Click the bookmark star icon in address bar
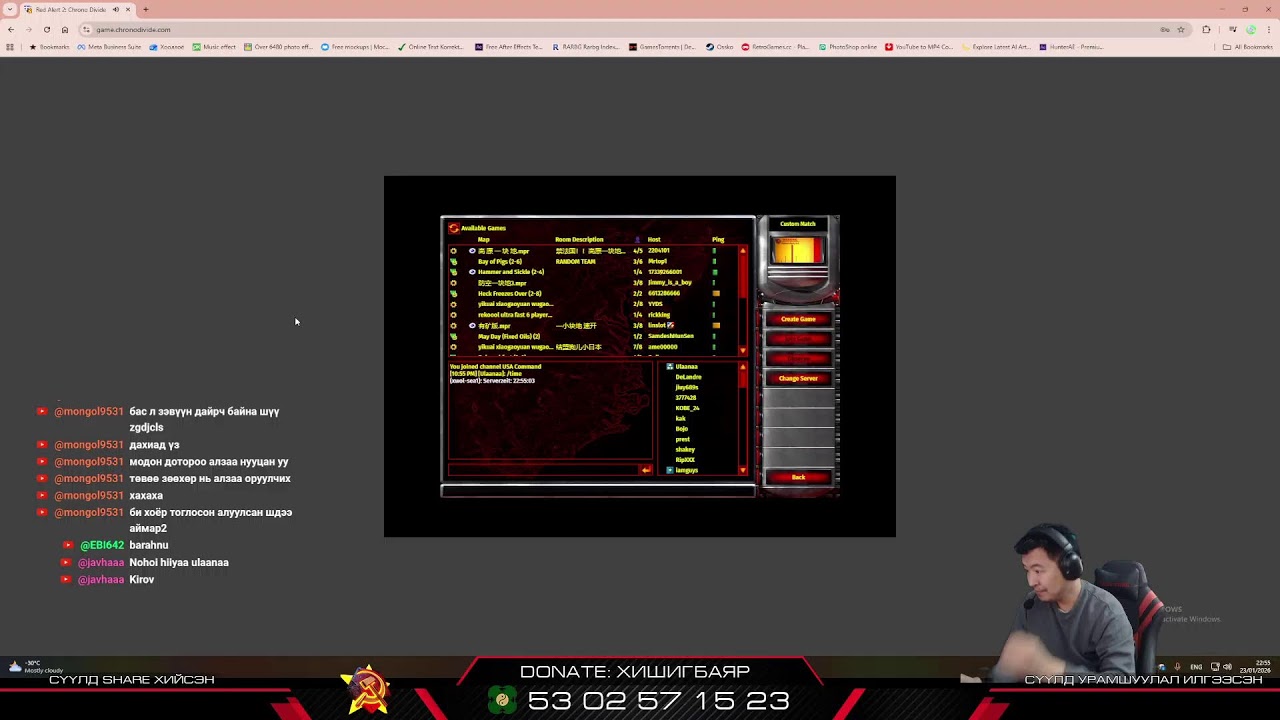The image size is (1280, 720). tap(1180, 29)
